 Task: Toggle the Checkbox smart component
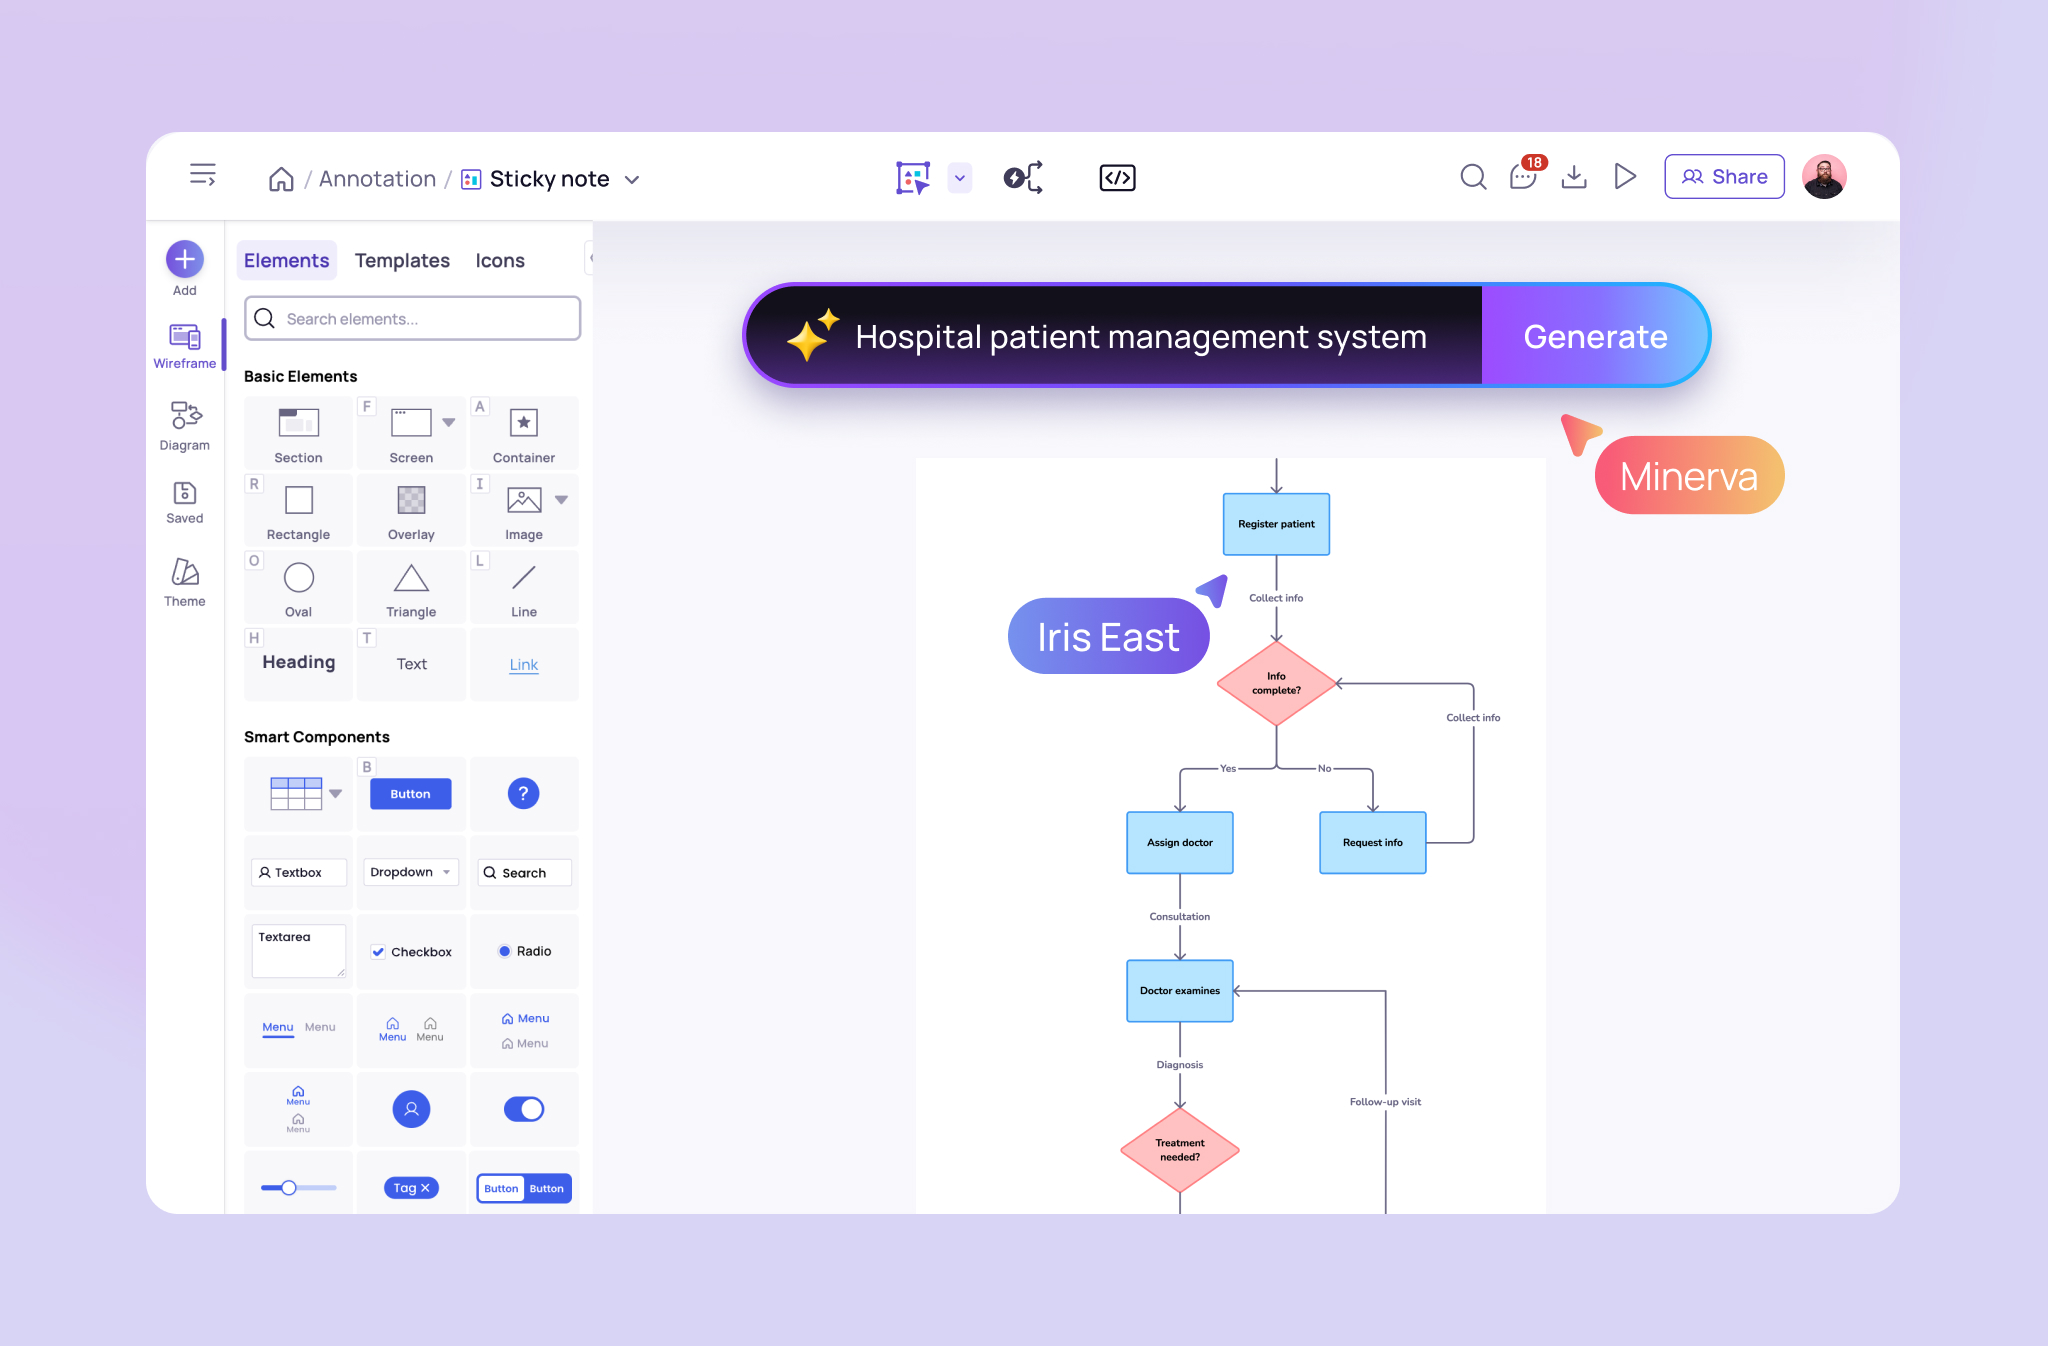tap(411, 951)
